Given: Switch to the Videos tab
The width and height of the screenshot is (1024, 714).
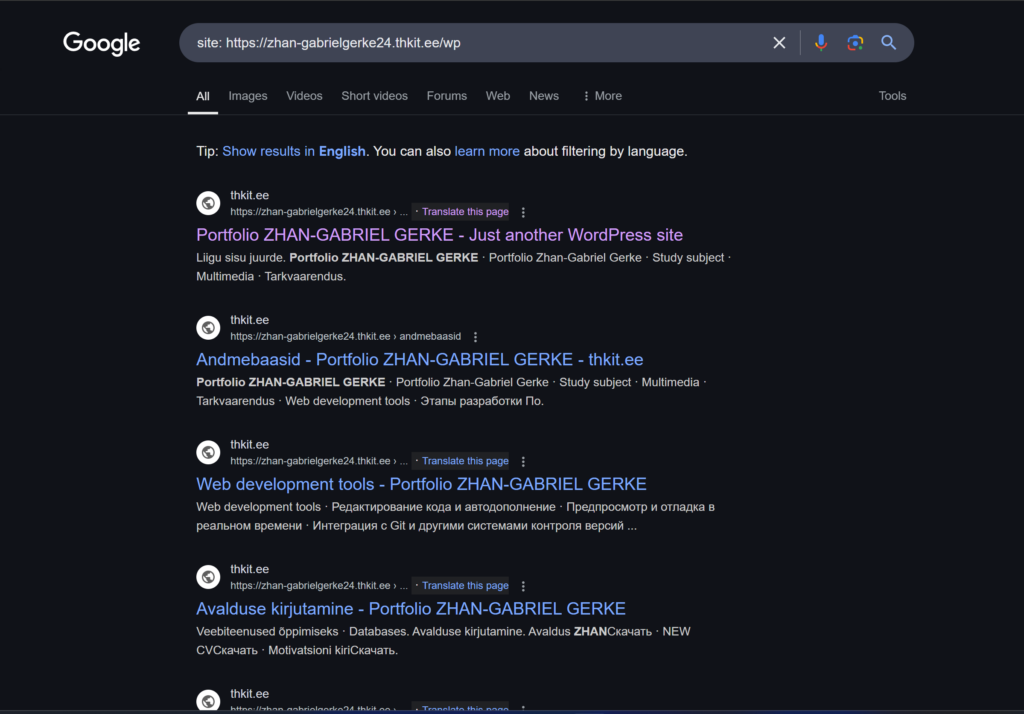Looking at the screenshot, I should [304, 96].
